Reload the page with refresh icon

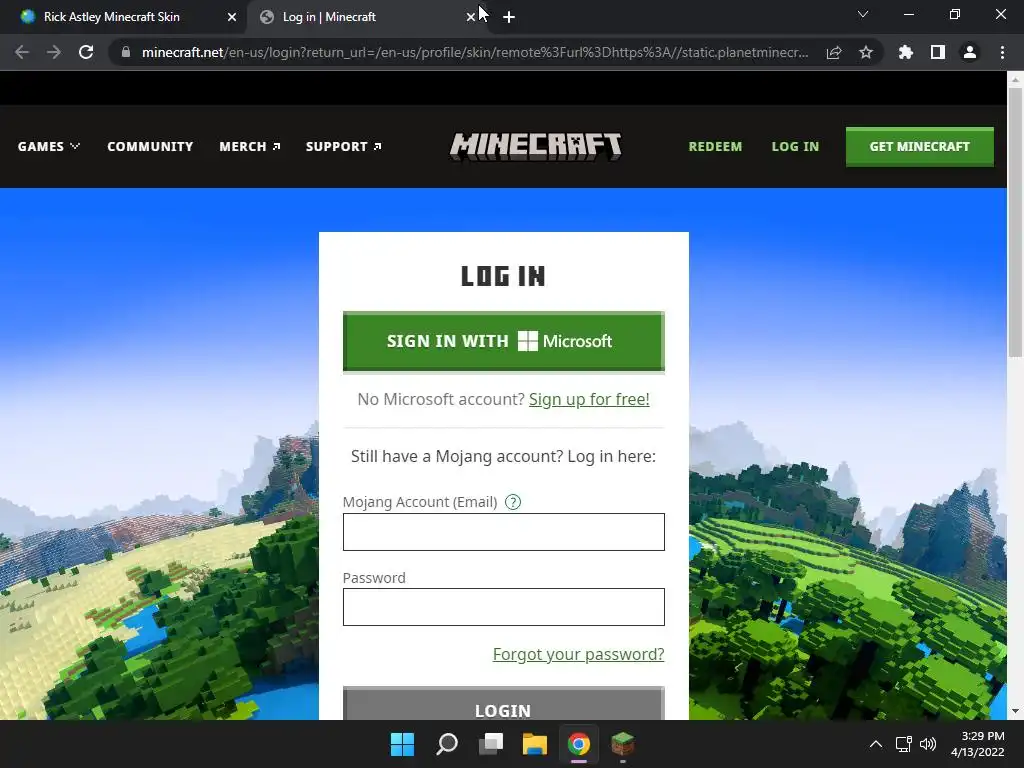86,52
